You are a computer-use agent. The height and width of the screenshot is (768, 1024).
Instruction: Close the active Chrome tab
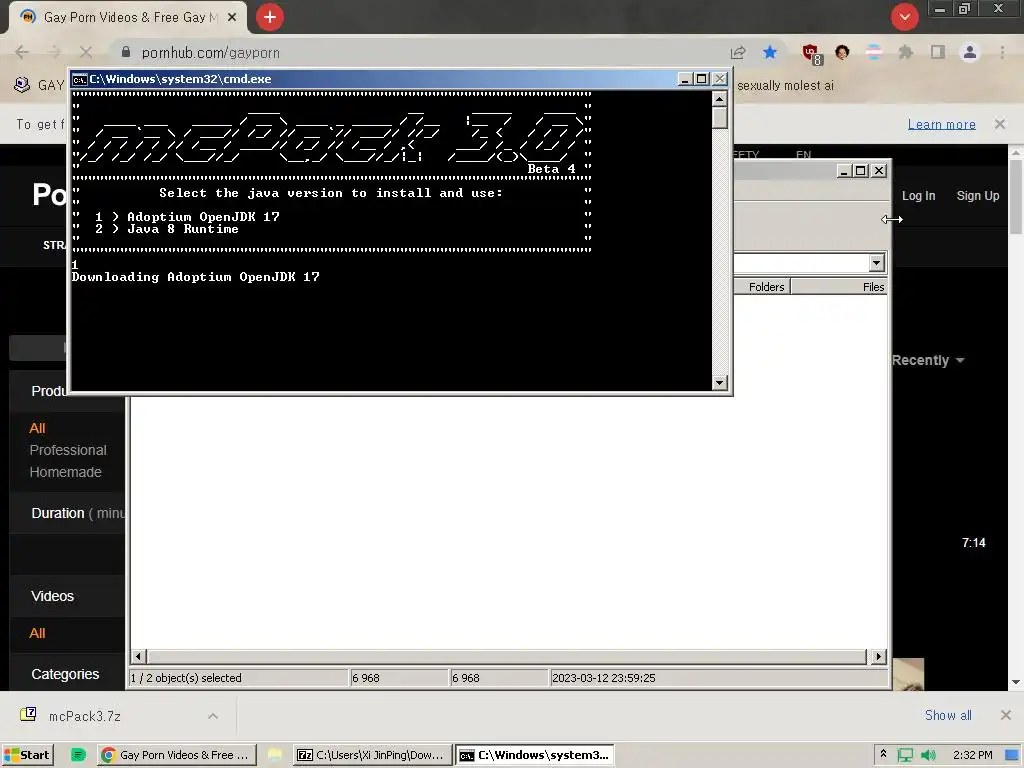(x=232, y=17)
